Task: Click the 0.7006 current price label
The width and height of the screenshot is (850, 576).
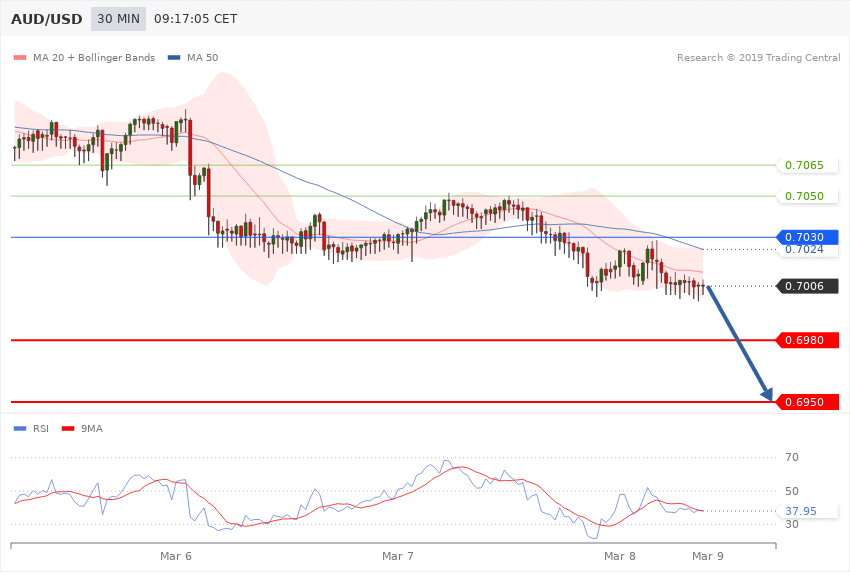Action: [807, 286]
